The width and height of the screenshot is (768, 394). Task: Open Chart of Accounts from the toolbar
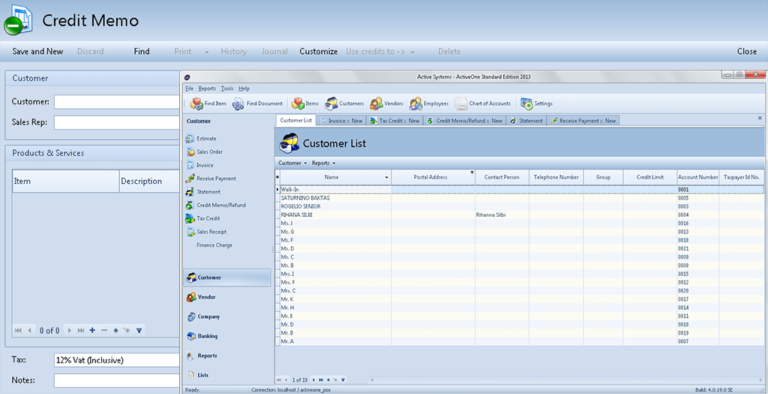click(482, 103)
